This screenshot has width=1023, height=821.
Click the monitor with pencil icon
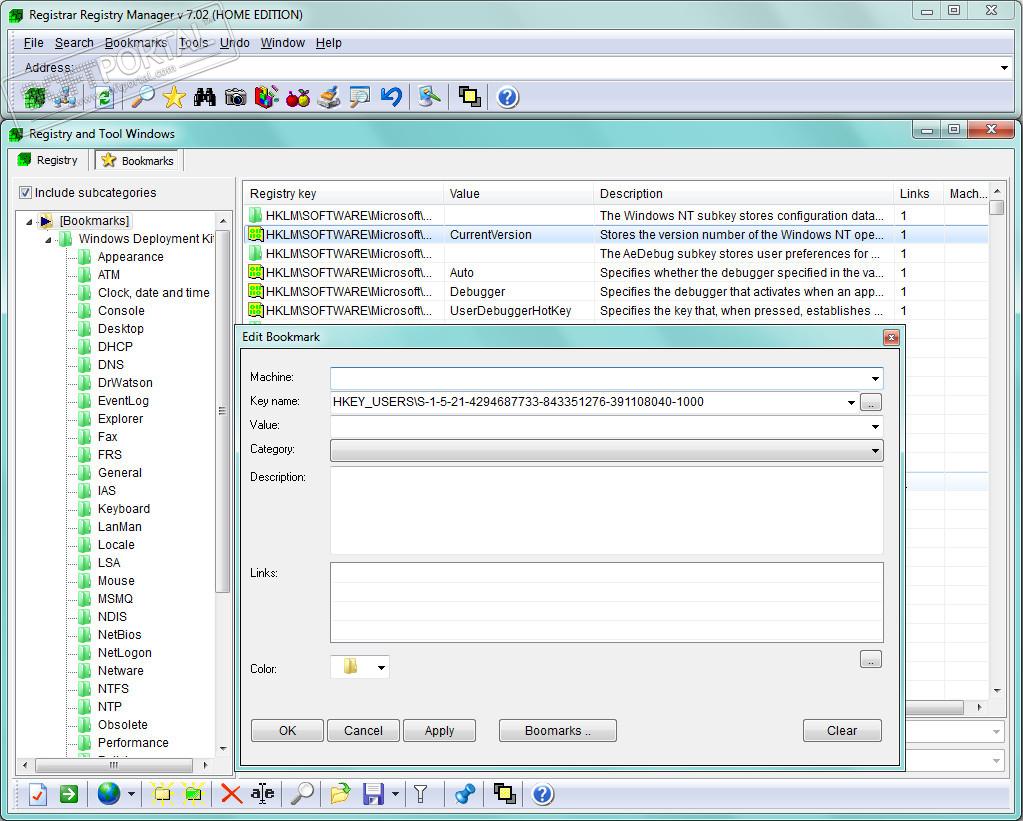[429, 97]
